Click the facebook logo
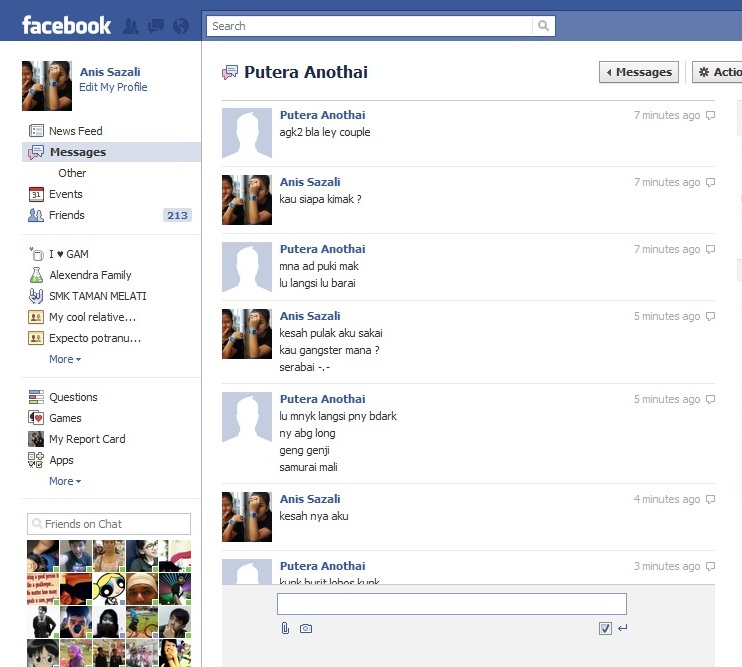The width and height of the screenshot is (742, 667). coord(67,26)
